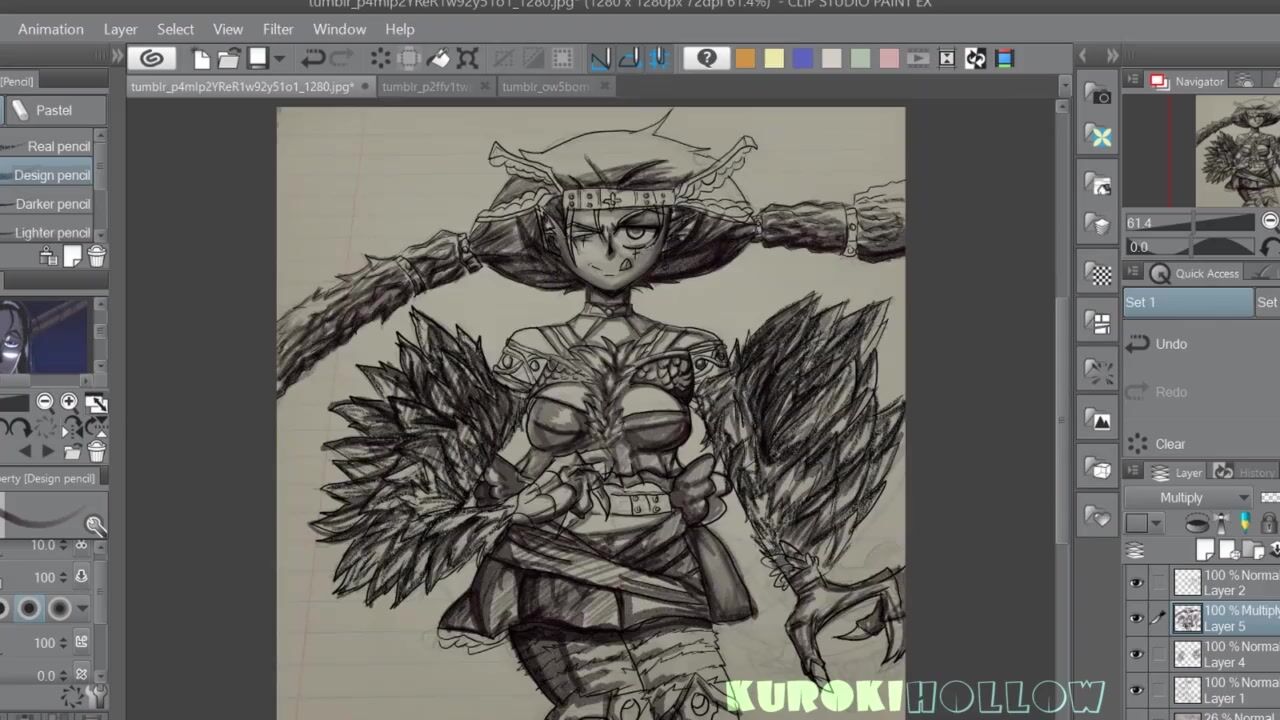Select the Darker pencil sub tool

(52, 204)
